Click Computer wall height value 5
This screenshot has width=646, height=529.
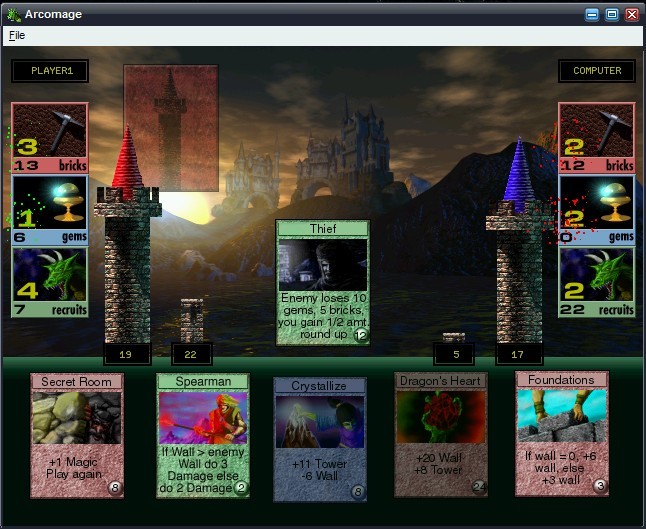point(454,354)
